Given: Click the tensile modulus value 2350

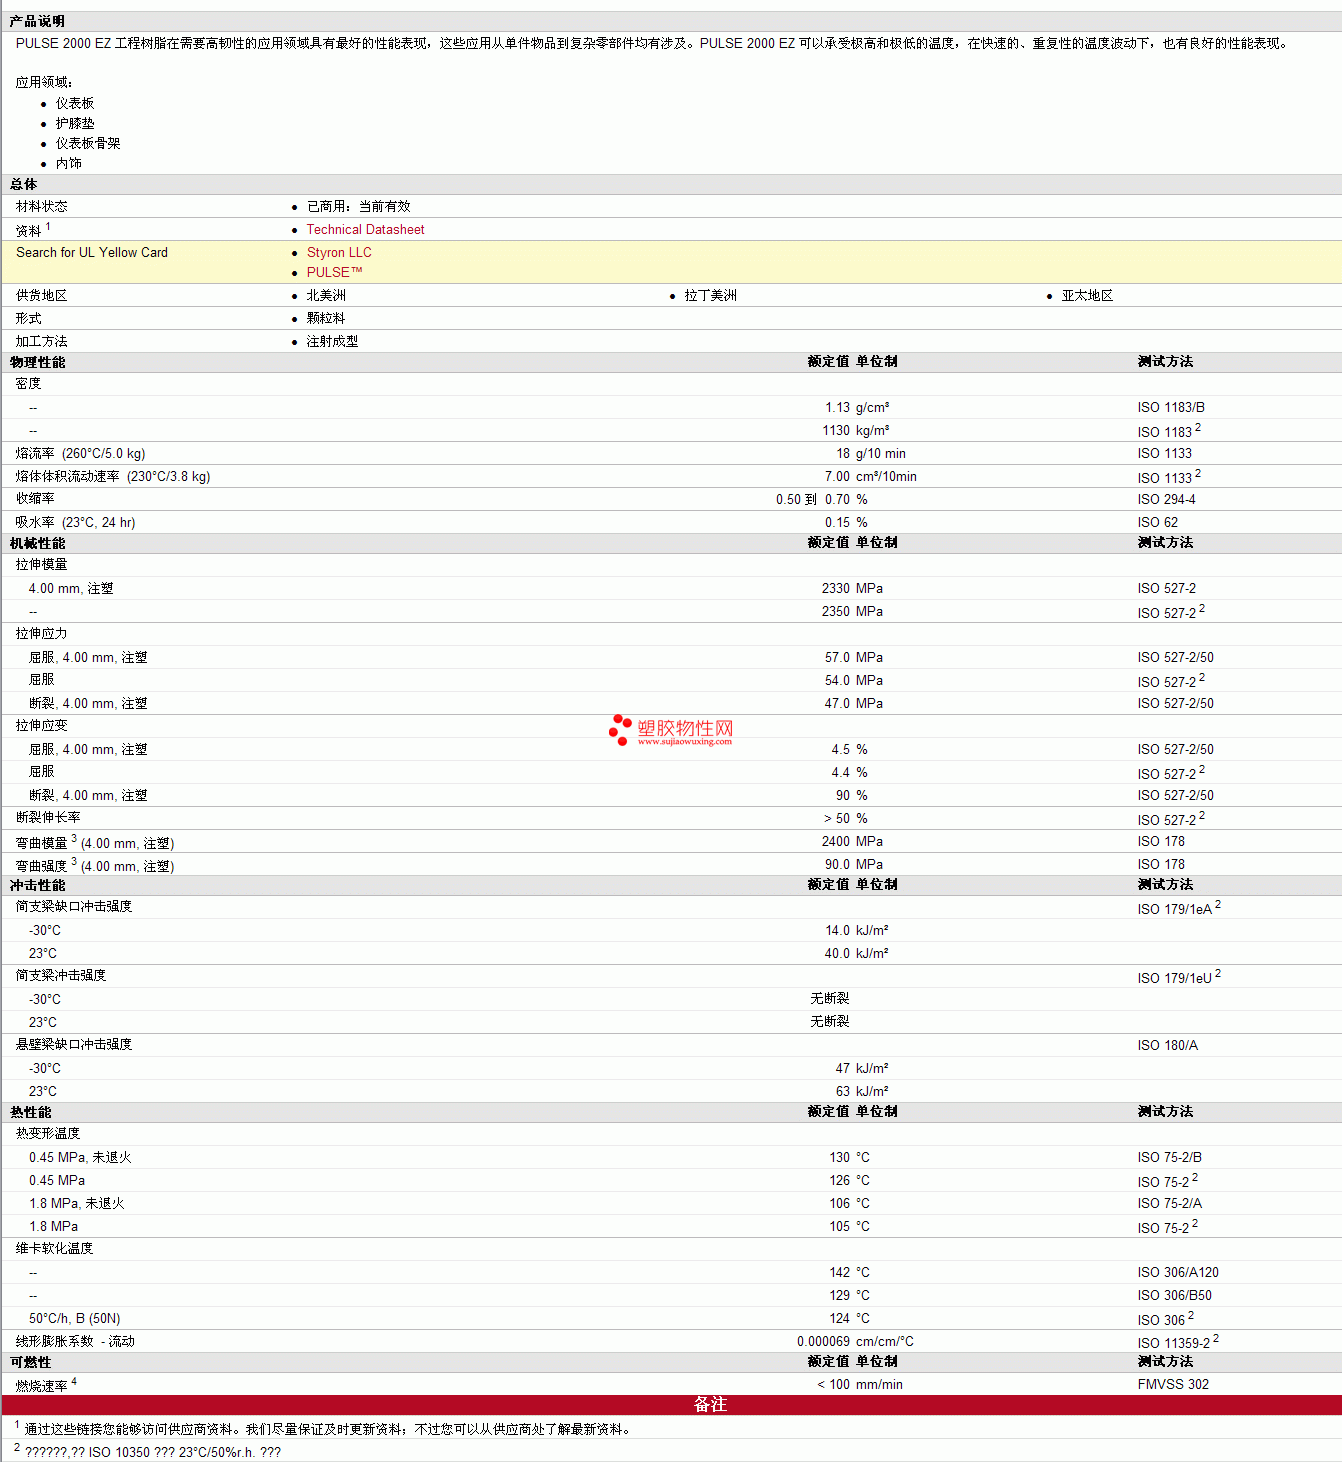Looking at the screenshot, I should pyautogui.click(x=836, y=611).
